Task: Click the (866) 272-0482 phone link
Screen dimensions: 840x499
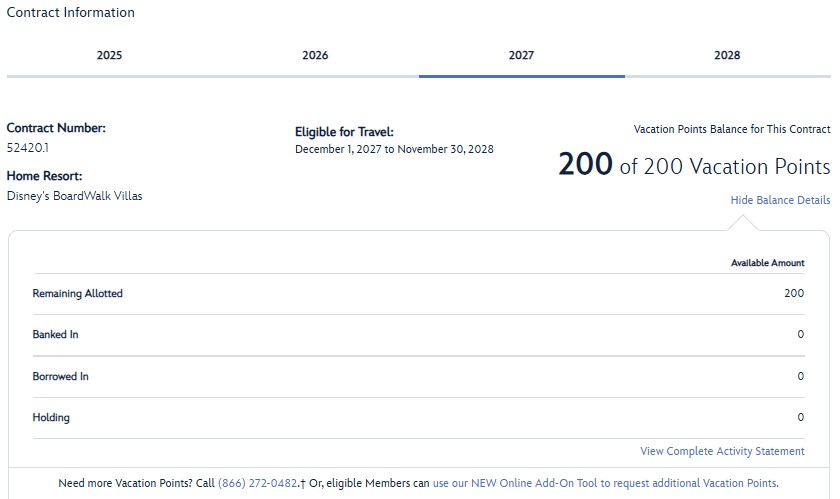Action: pos(258,483)
